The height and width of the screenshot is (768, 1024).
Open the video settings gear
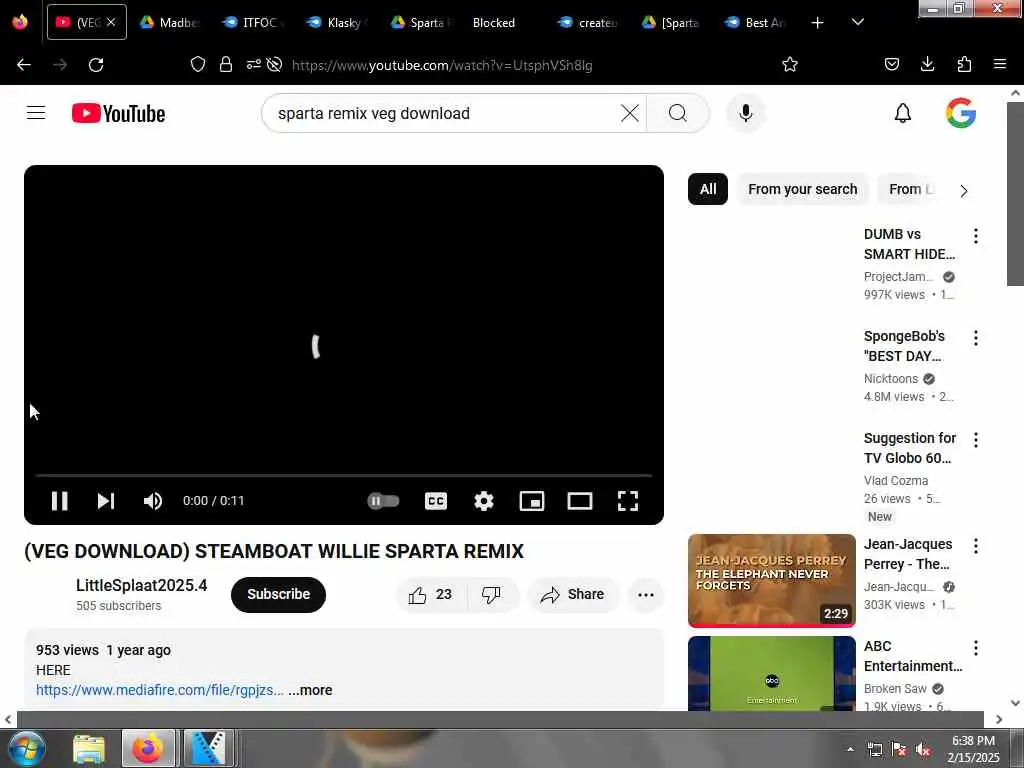(483, 501)
